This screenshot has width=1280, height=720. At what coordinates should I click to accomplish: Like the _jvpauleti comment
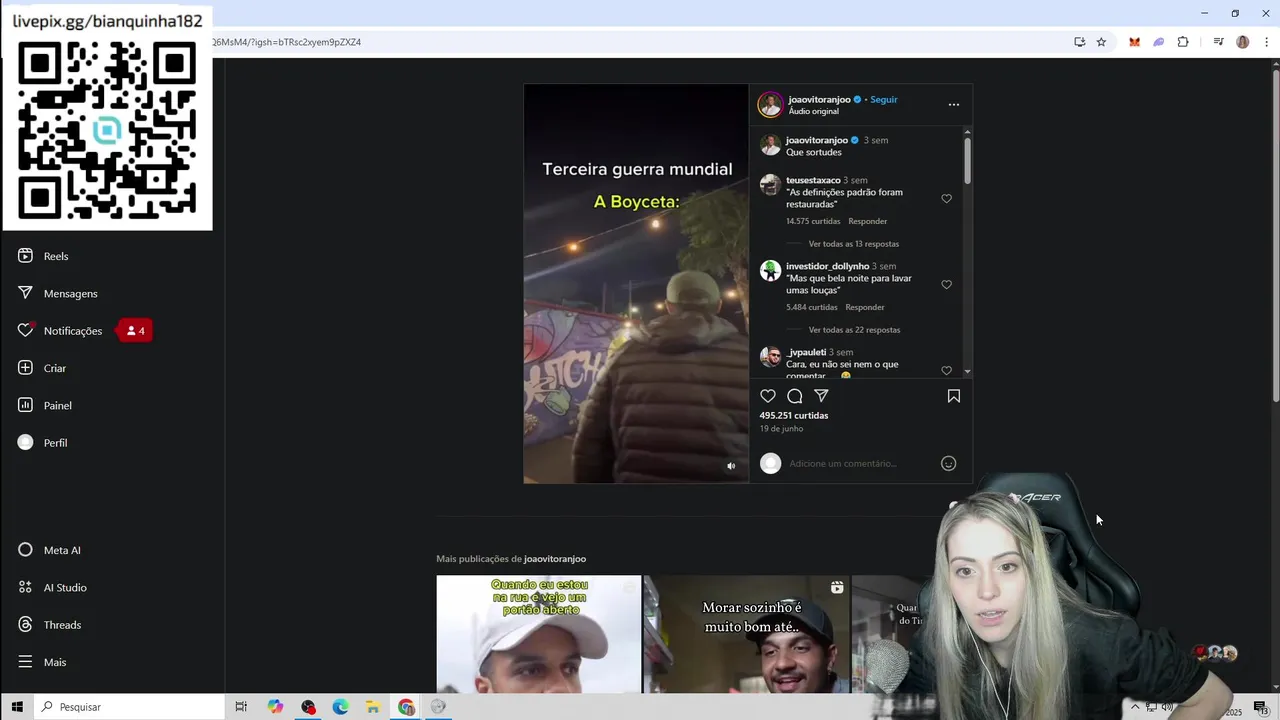pos(946,370)
